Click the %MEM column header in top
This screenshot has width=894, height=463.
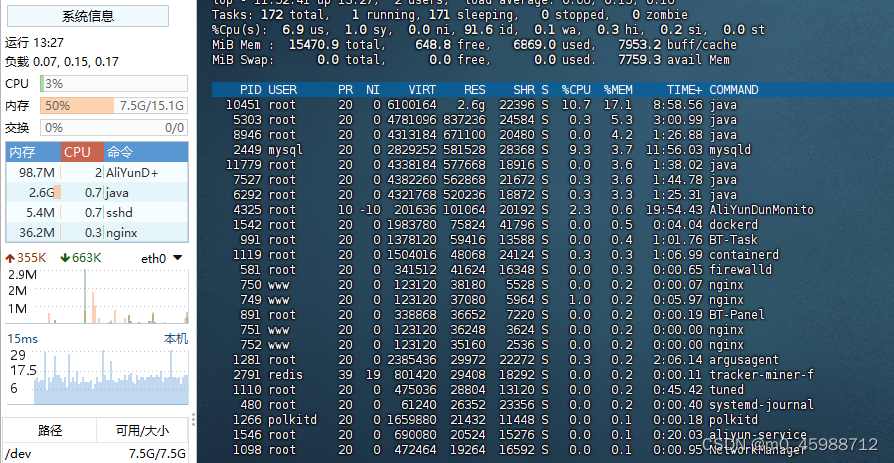pyautogui.click(x=618, y=90)
